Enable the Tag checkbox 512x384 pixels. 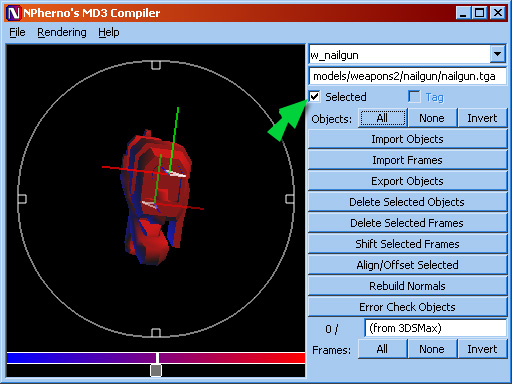pos(414,97)
